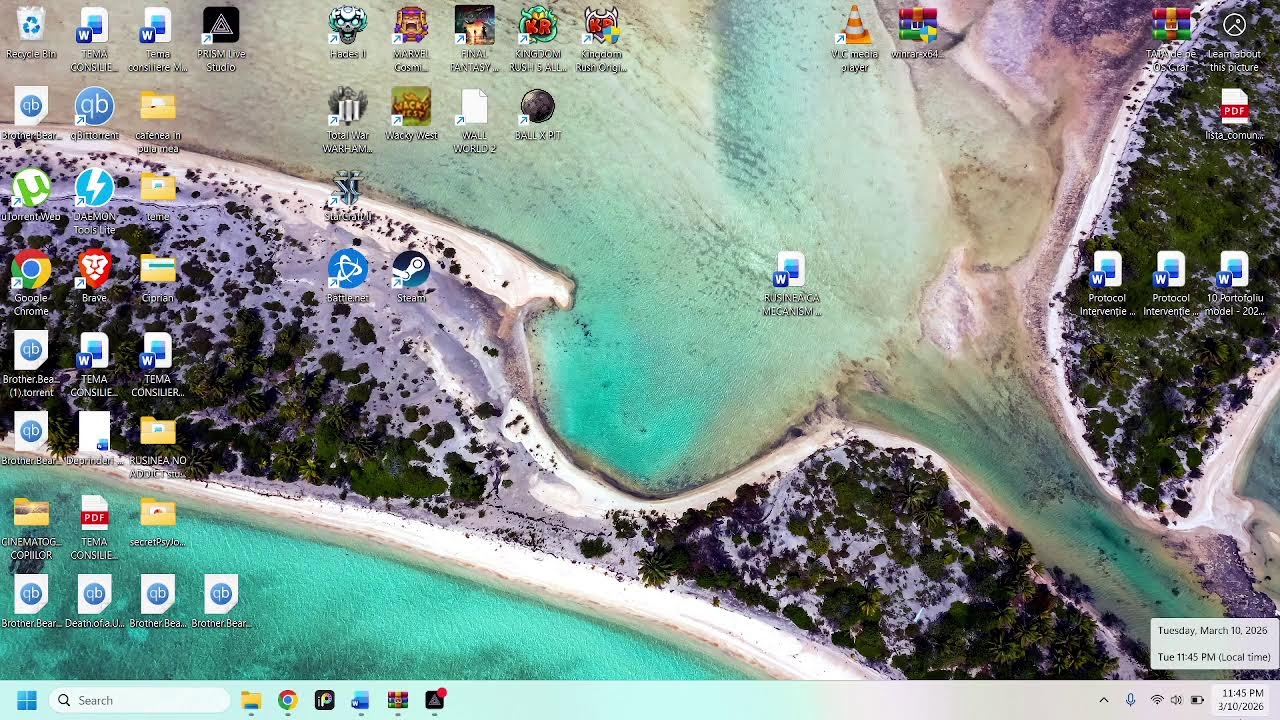Select KINGDOM RUSH 5 ALL shortcut
The height and width of the screenshot is (720, 1280).
tap(538, 39)
